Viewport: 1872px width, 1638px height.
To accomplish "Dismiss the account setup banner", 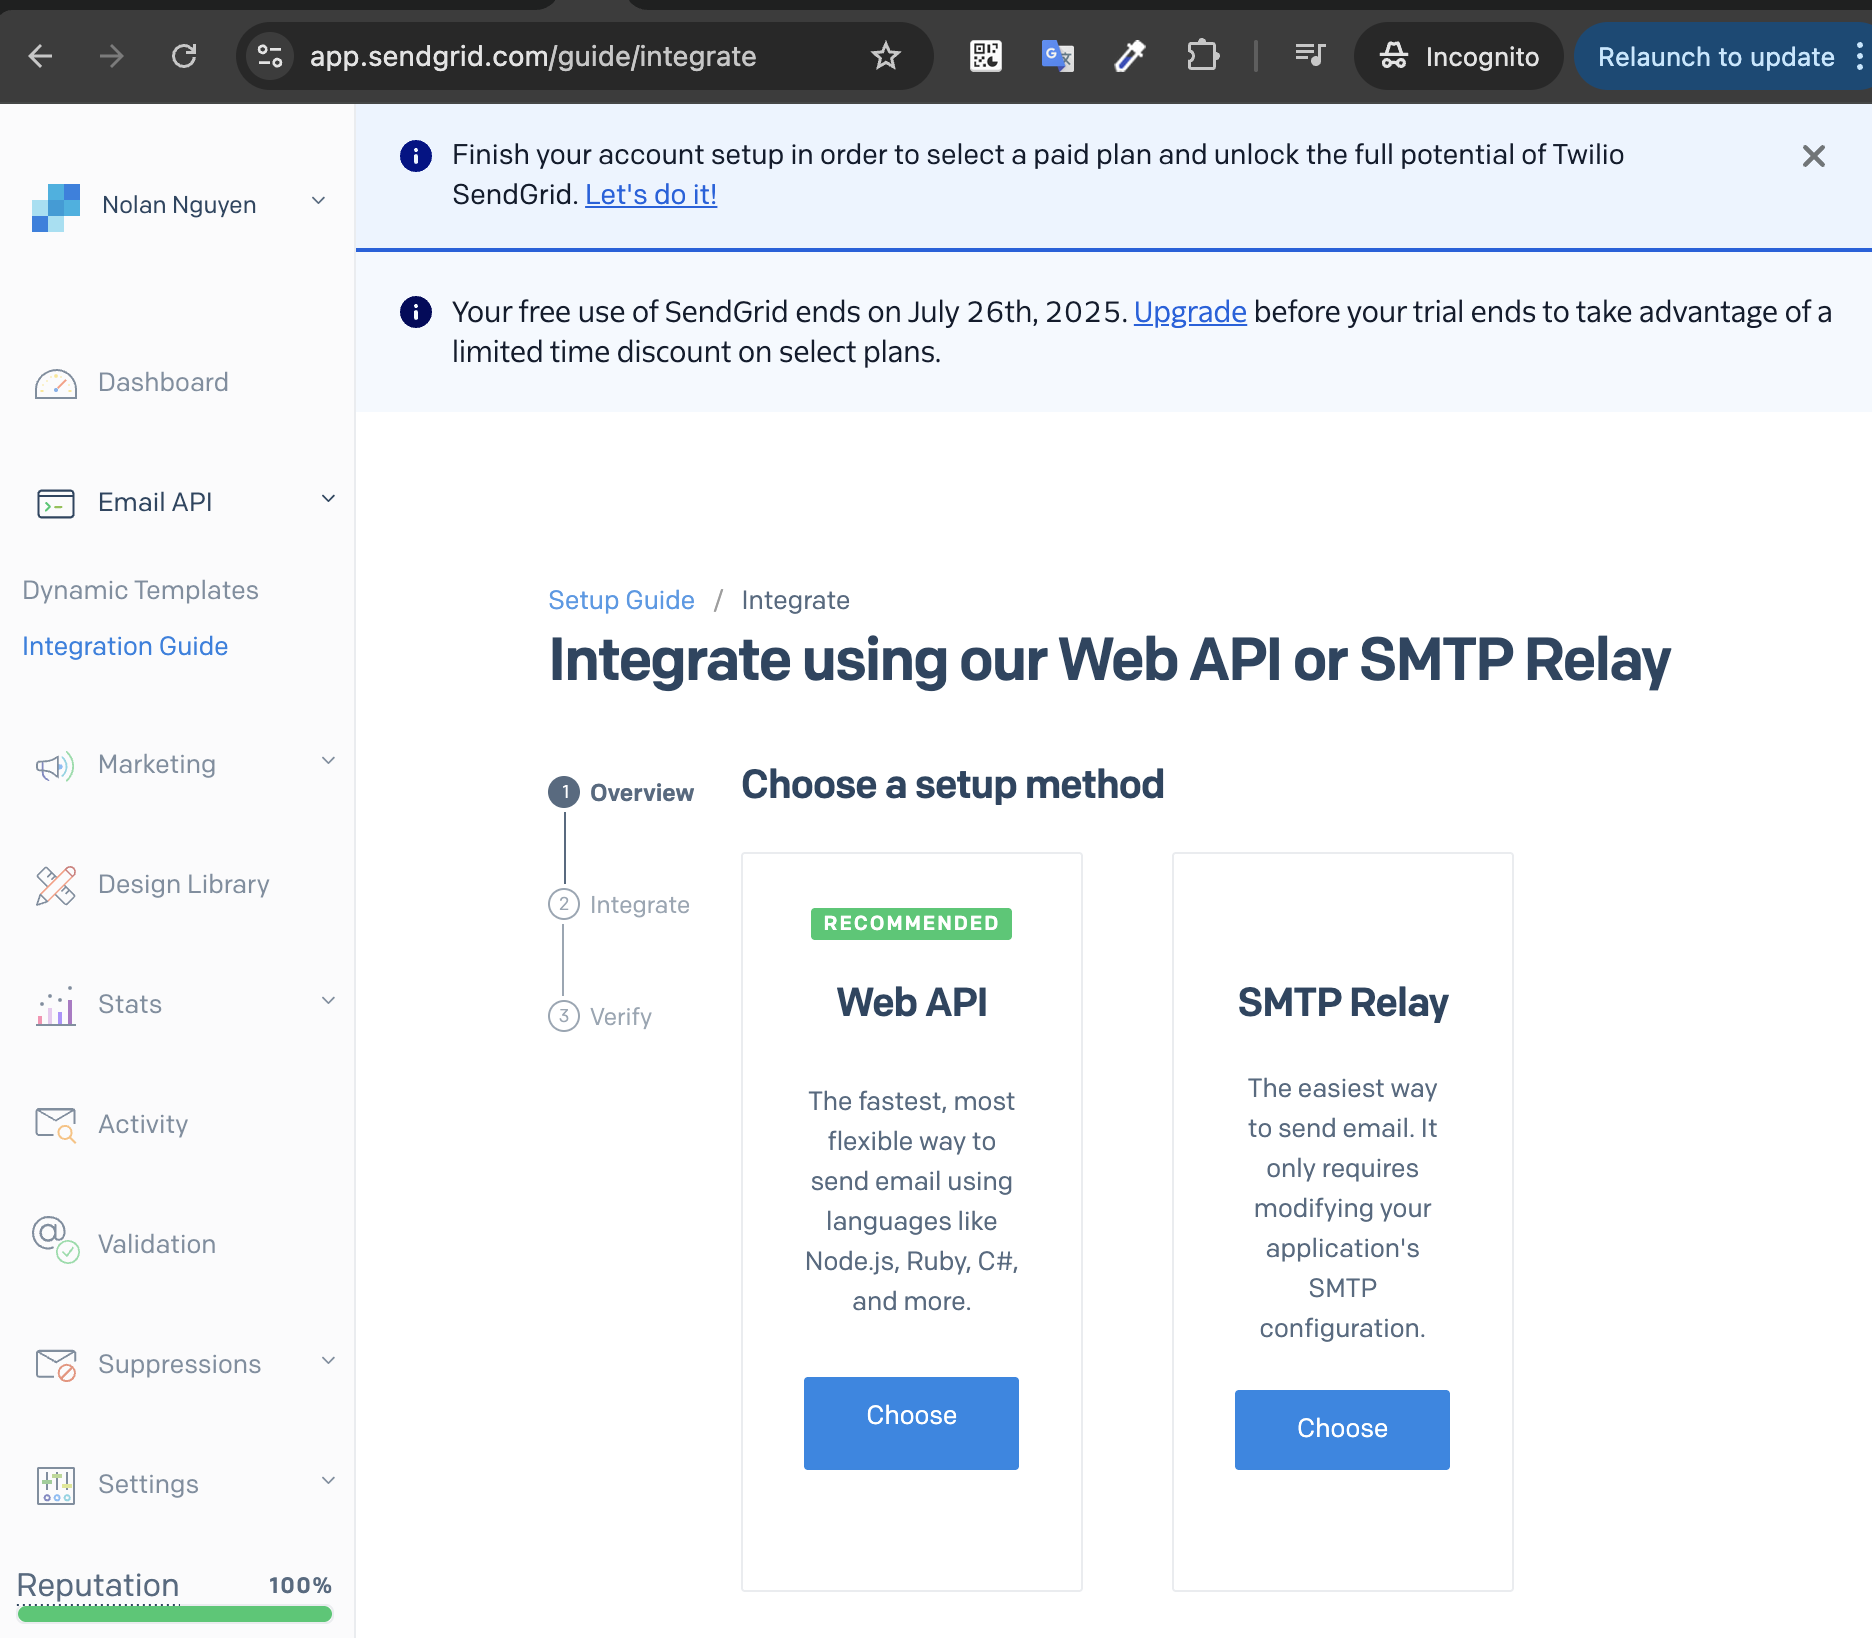I will 1813,156.
